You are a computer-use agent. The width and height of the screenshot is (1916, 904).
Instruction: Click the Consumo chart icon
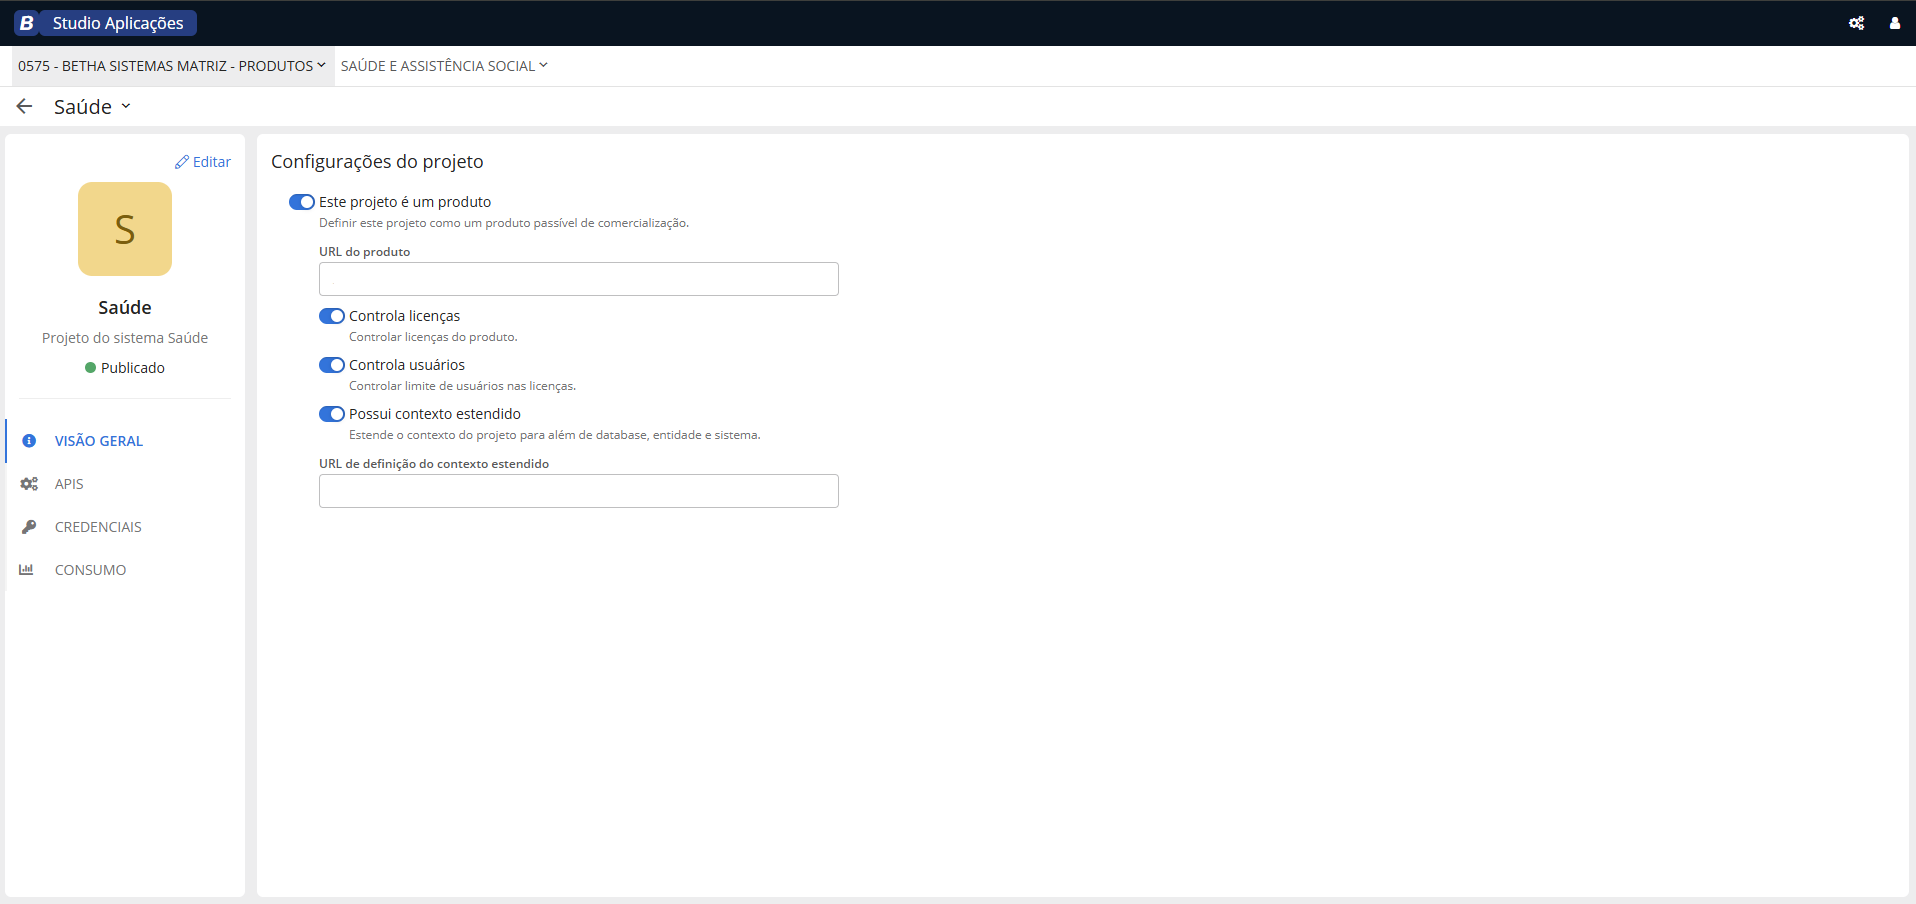[26, 570]
